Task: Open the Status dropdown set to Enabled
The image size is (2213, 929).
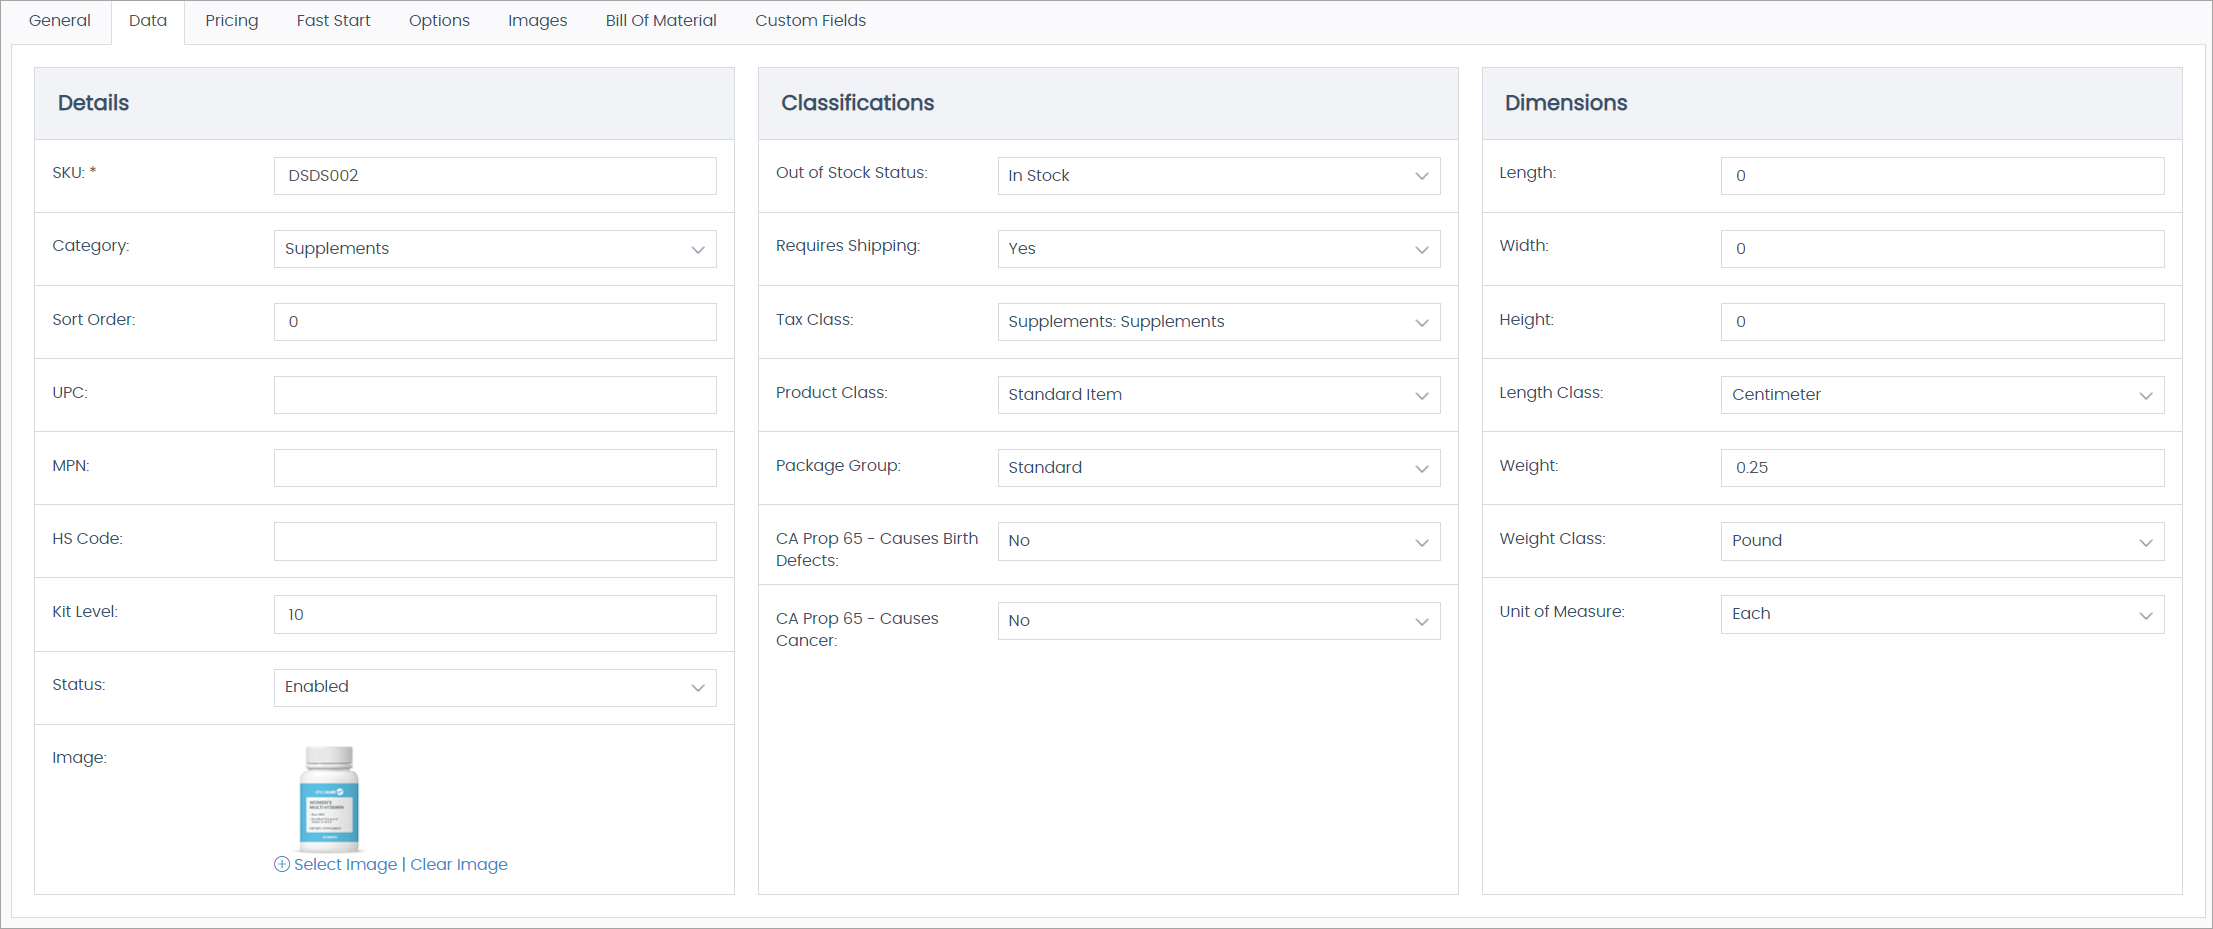Action: [x=495, y=687]
